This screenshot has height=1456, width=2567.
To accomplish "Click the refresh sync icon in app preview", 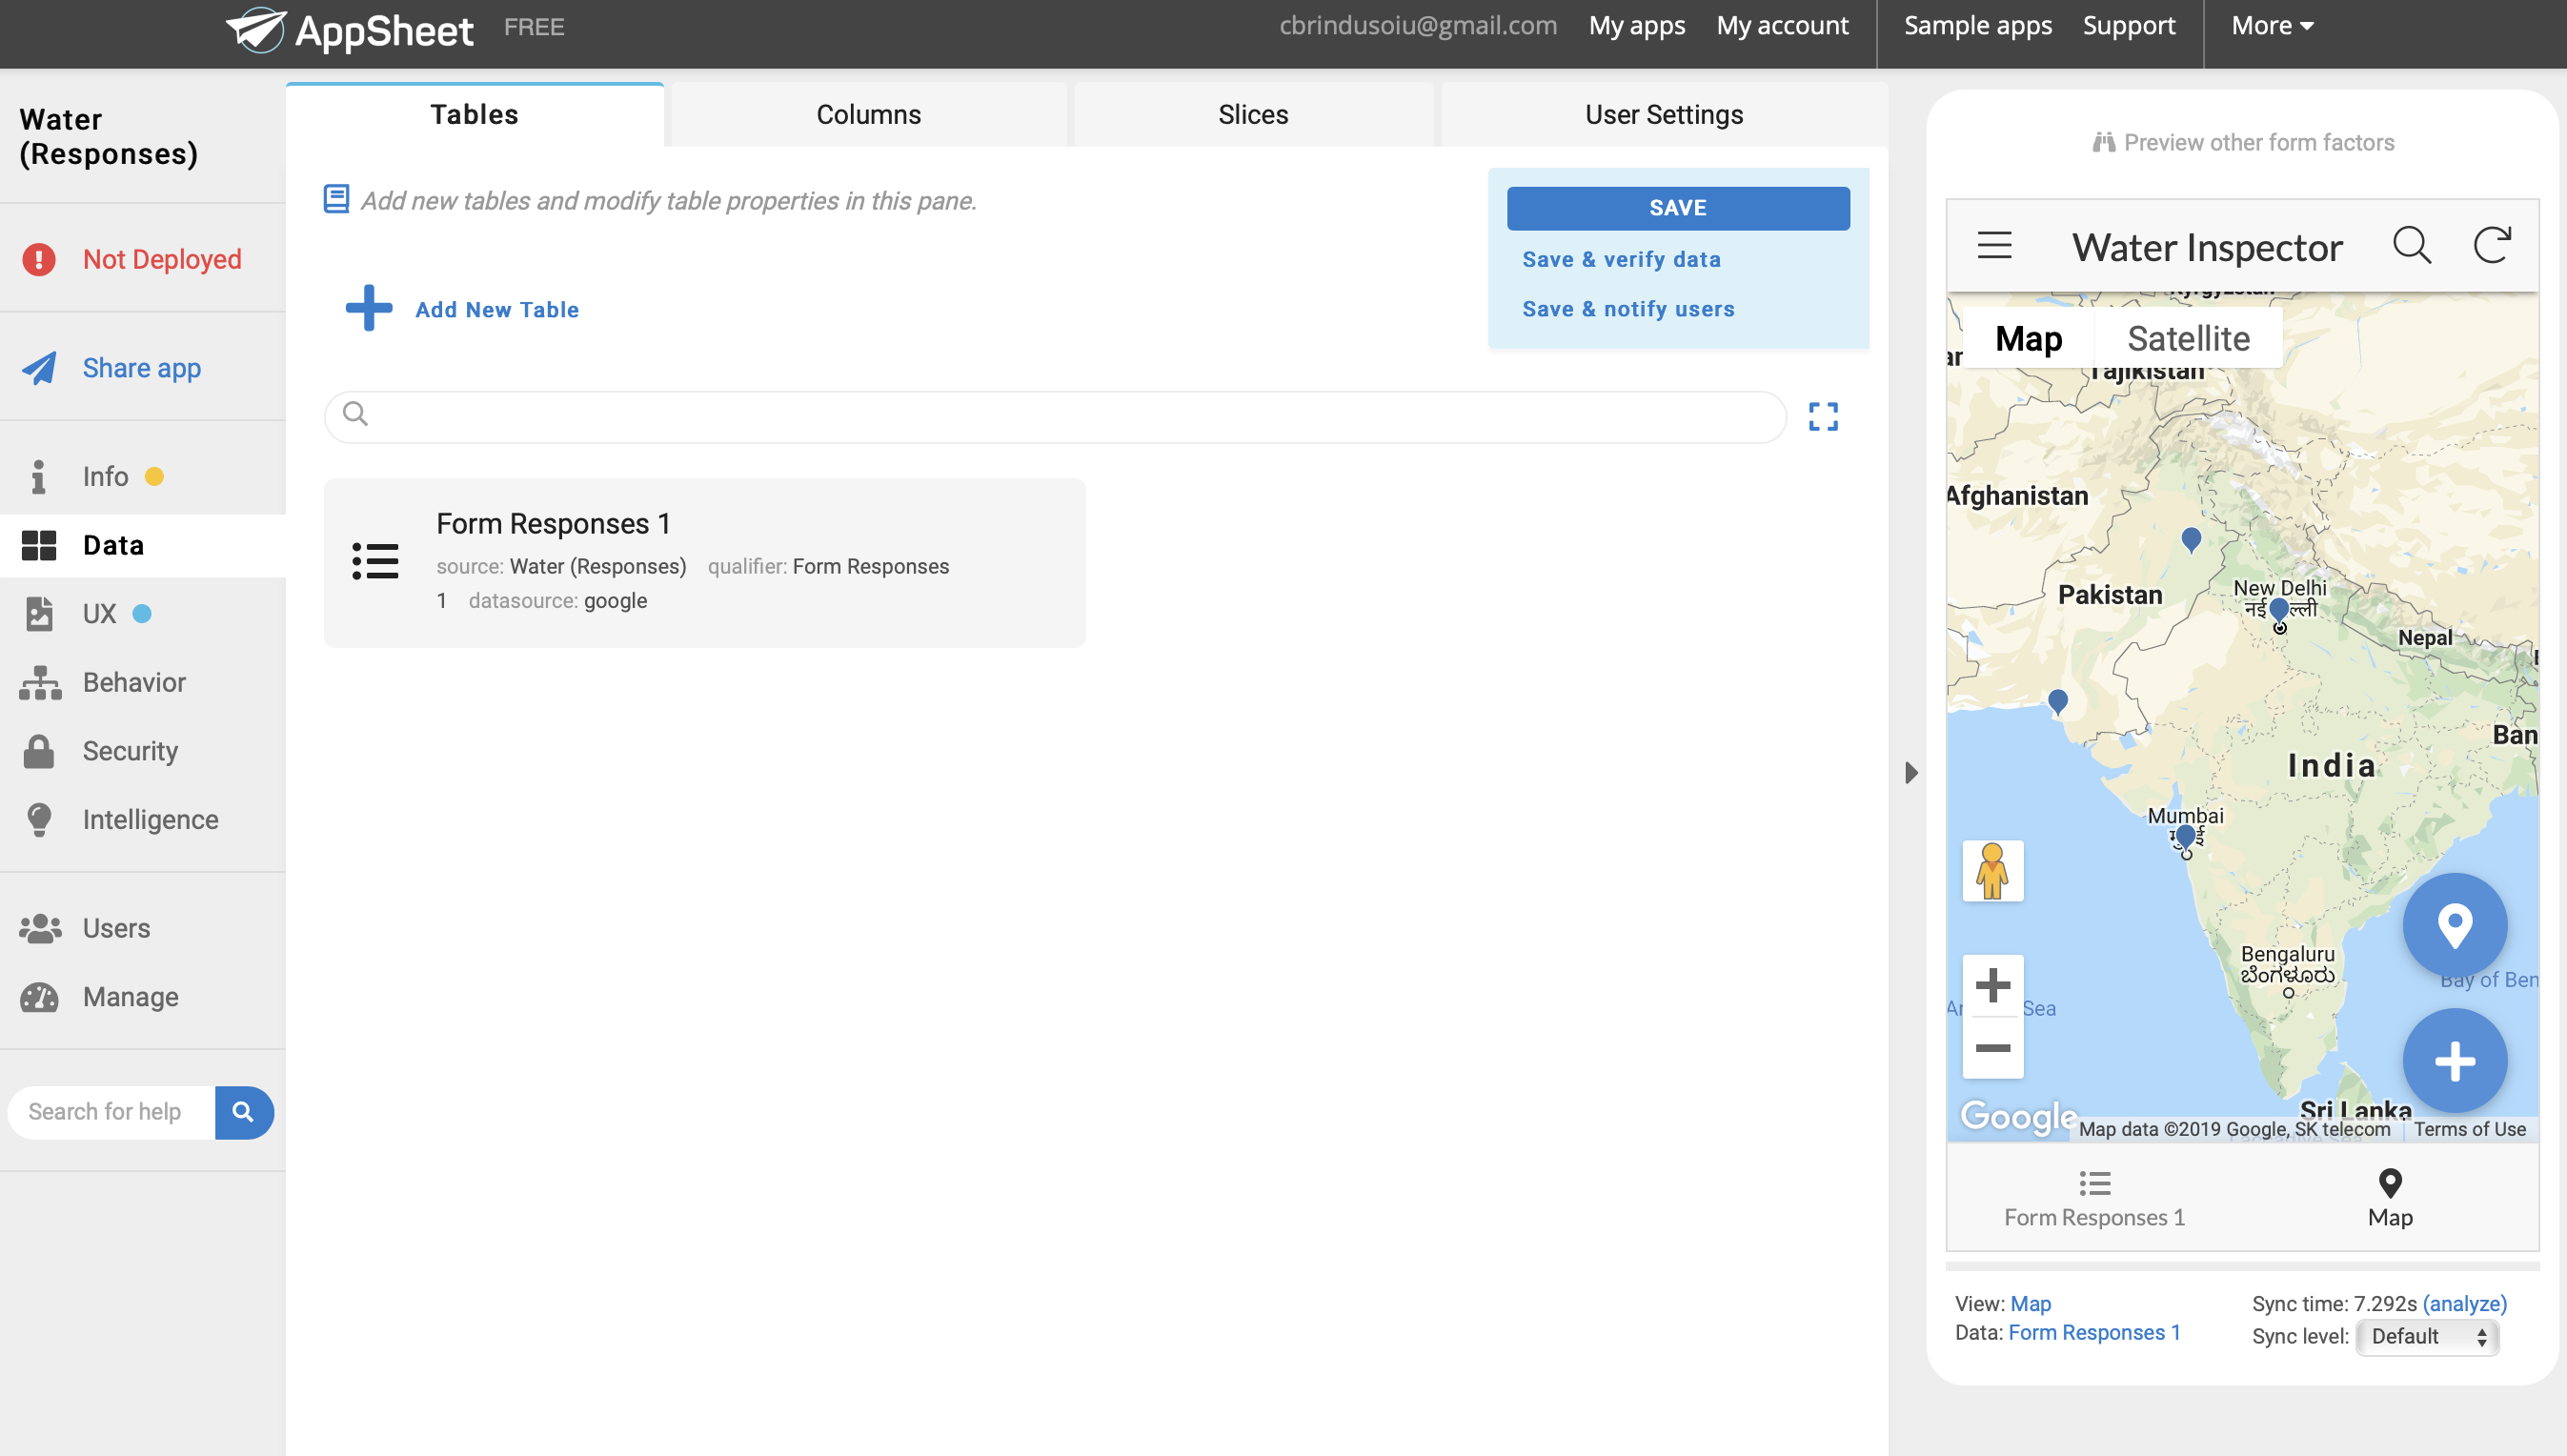I will tap(2491, 245).
